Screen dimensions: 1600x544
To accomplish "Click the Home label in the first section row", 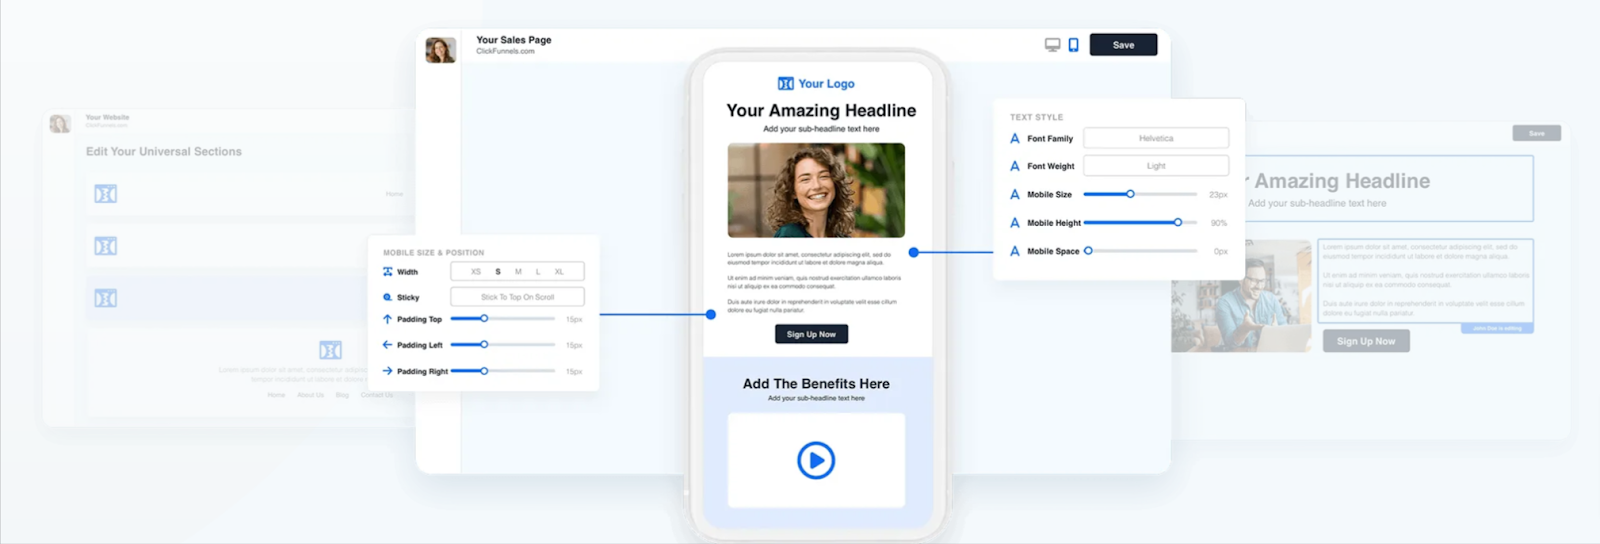I will [x=394, y=194].
